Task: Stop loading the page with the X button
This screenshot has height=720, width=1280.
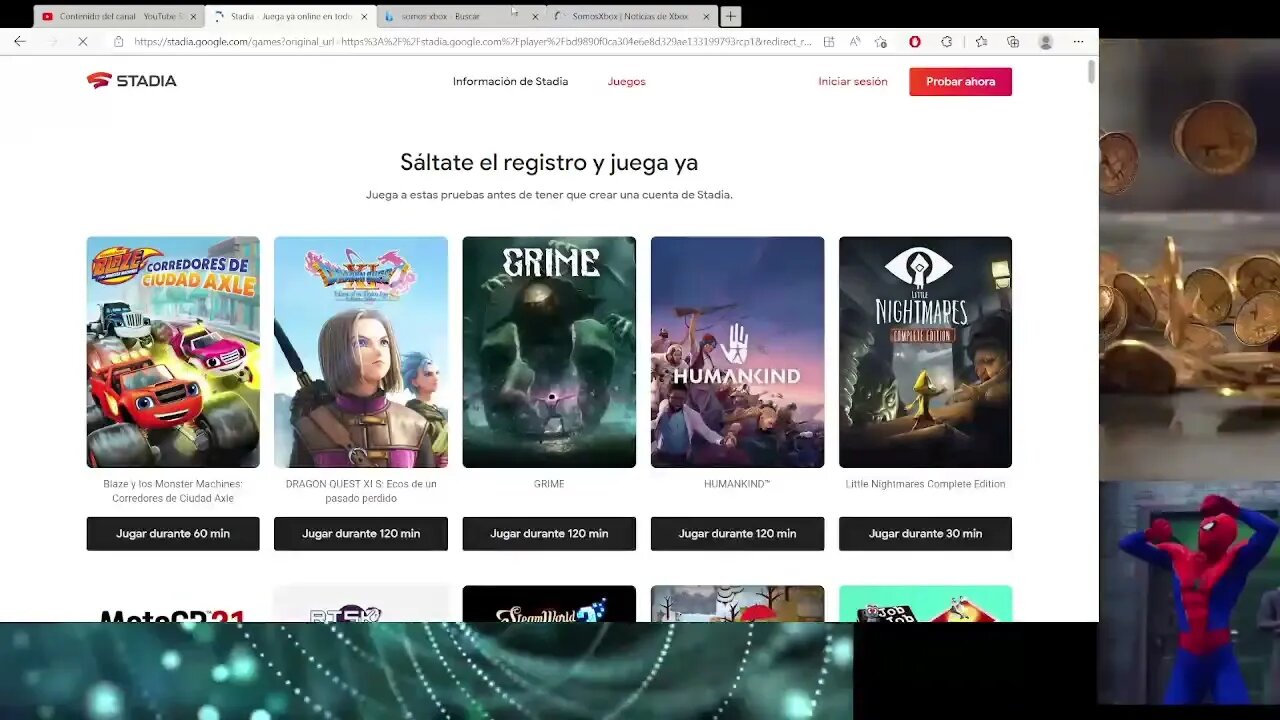Action: (x=83, y=42)
